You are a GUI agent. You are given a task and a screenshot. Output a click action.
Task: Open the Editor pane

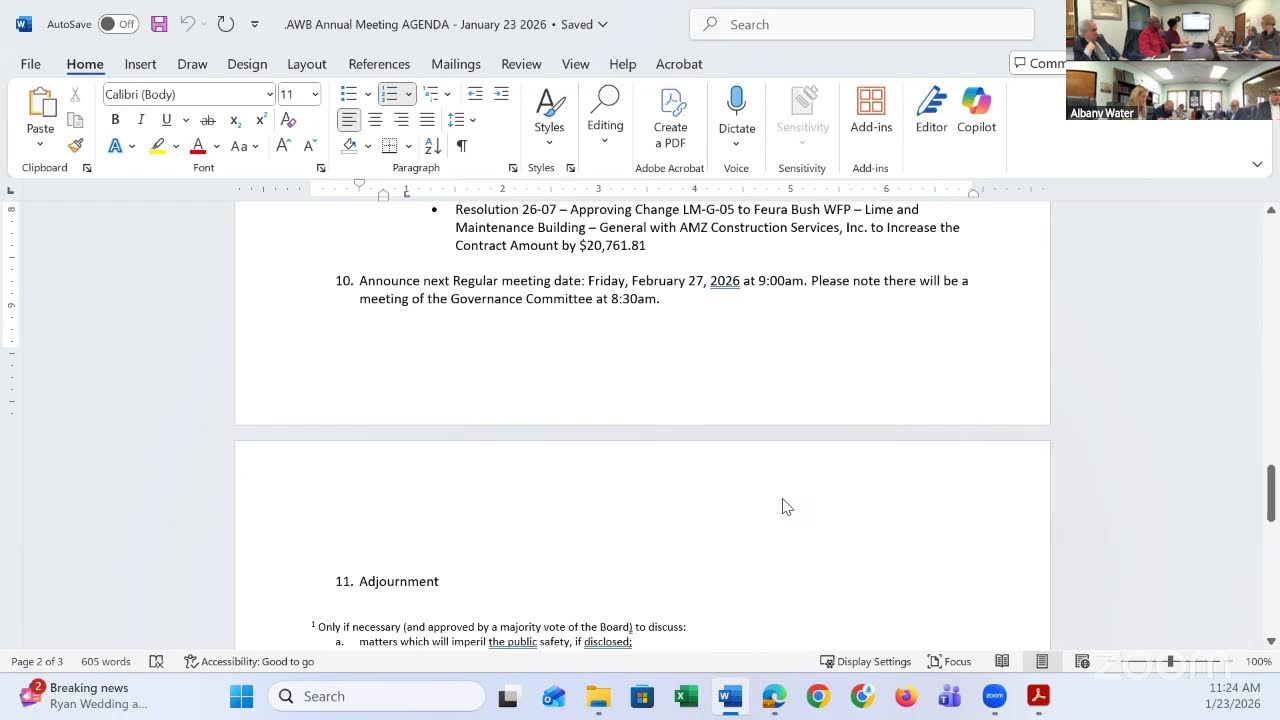(x=931, y=110)
